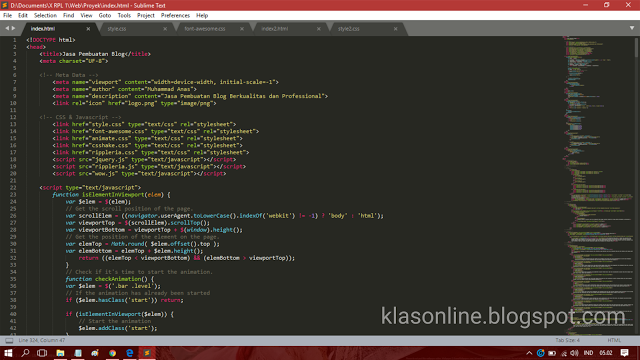Viewport: 640px width, 360px height.
Task: Open the notepad-style app on taskbar
Action: pyautogui.click(x=78, y=353)
